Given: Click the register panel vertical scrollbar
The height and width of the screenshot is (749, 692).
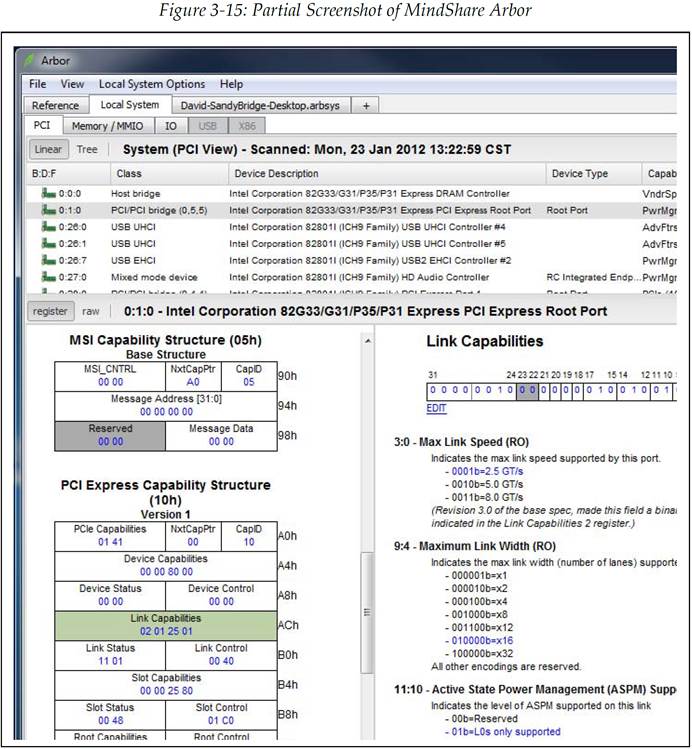Looking at the screenshot, I should tap(366, 611).
